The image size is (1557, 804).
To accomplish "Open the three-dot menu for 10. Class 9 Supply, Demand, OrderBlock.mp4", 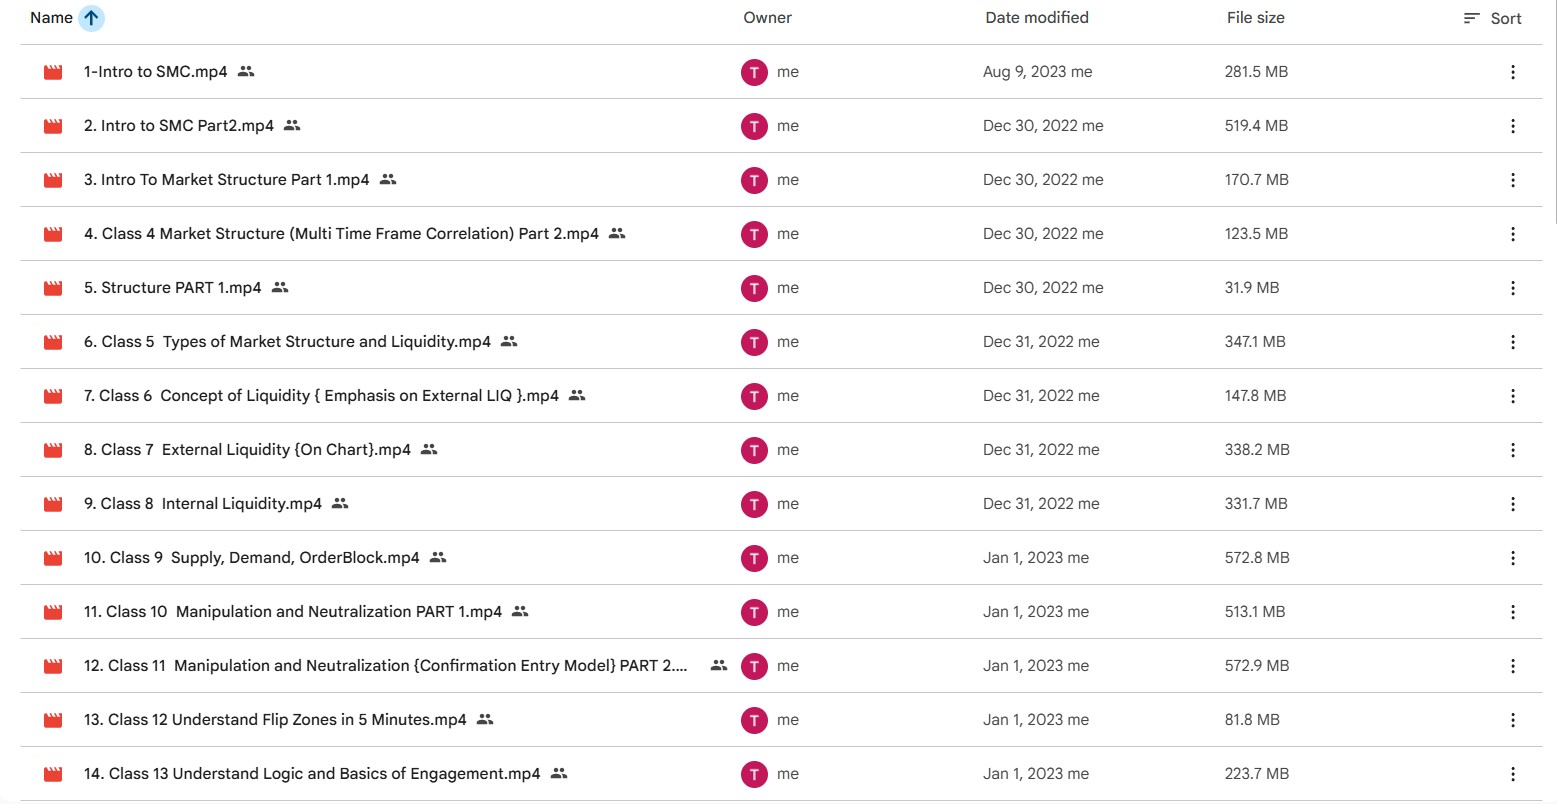I will 1512,558.
